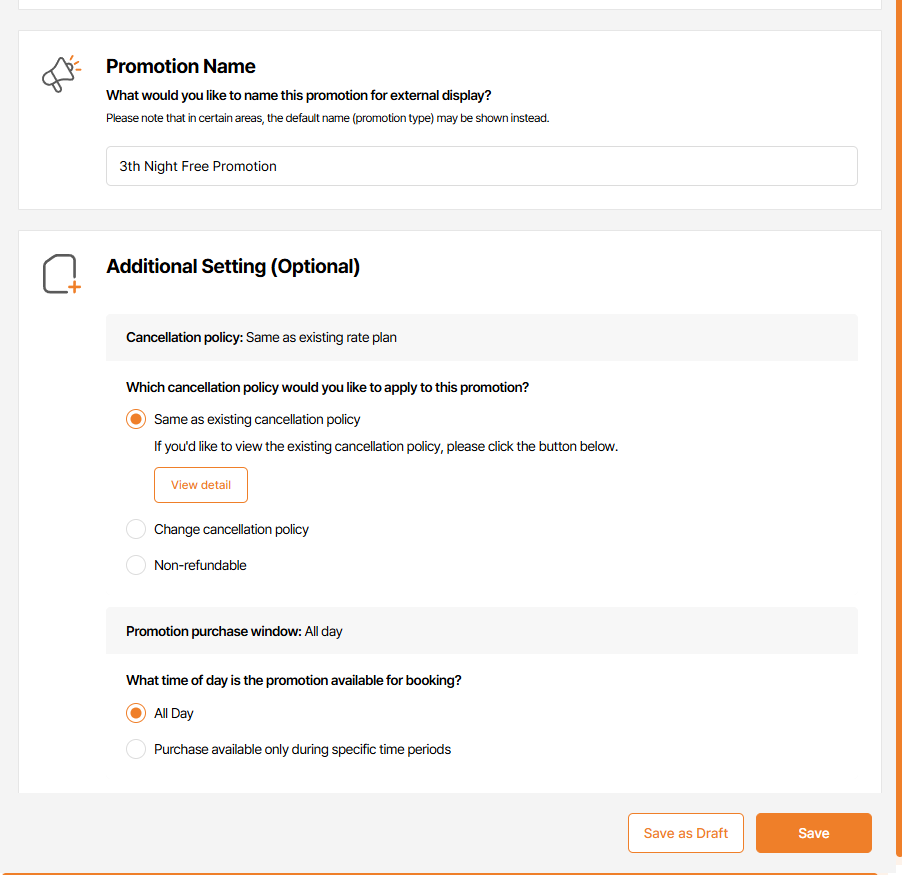This screenshot has height=875, width=902.
Task: Enable purchase only during specific time periods
Action: pyautogui.click(x=136, y=749)
